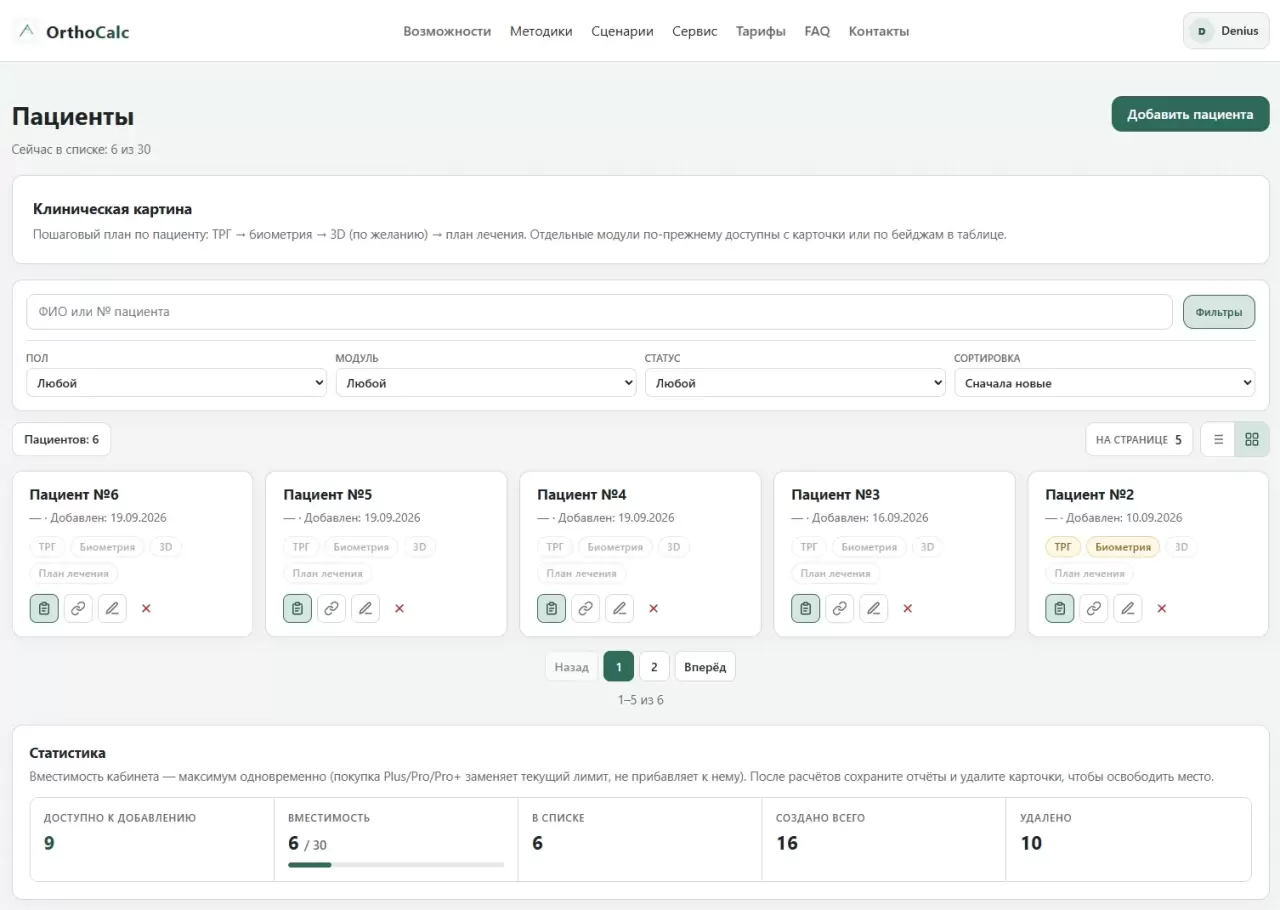Go to pagination page 2
1280x910 pixels.
click(x=654, y=667)
